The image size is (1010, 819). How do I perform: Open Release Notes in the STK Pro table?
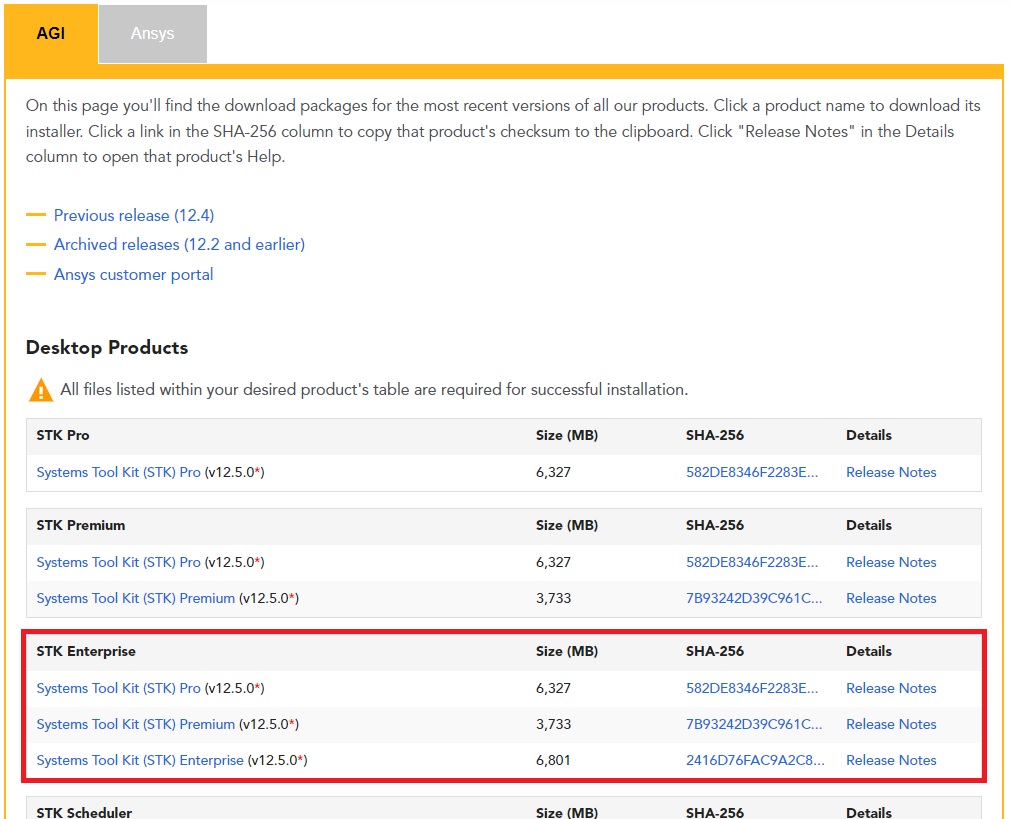point(890,472)
